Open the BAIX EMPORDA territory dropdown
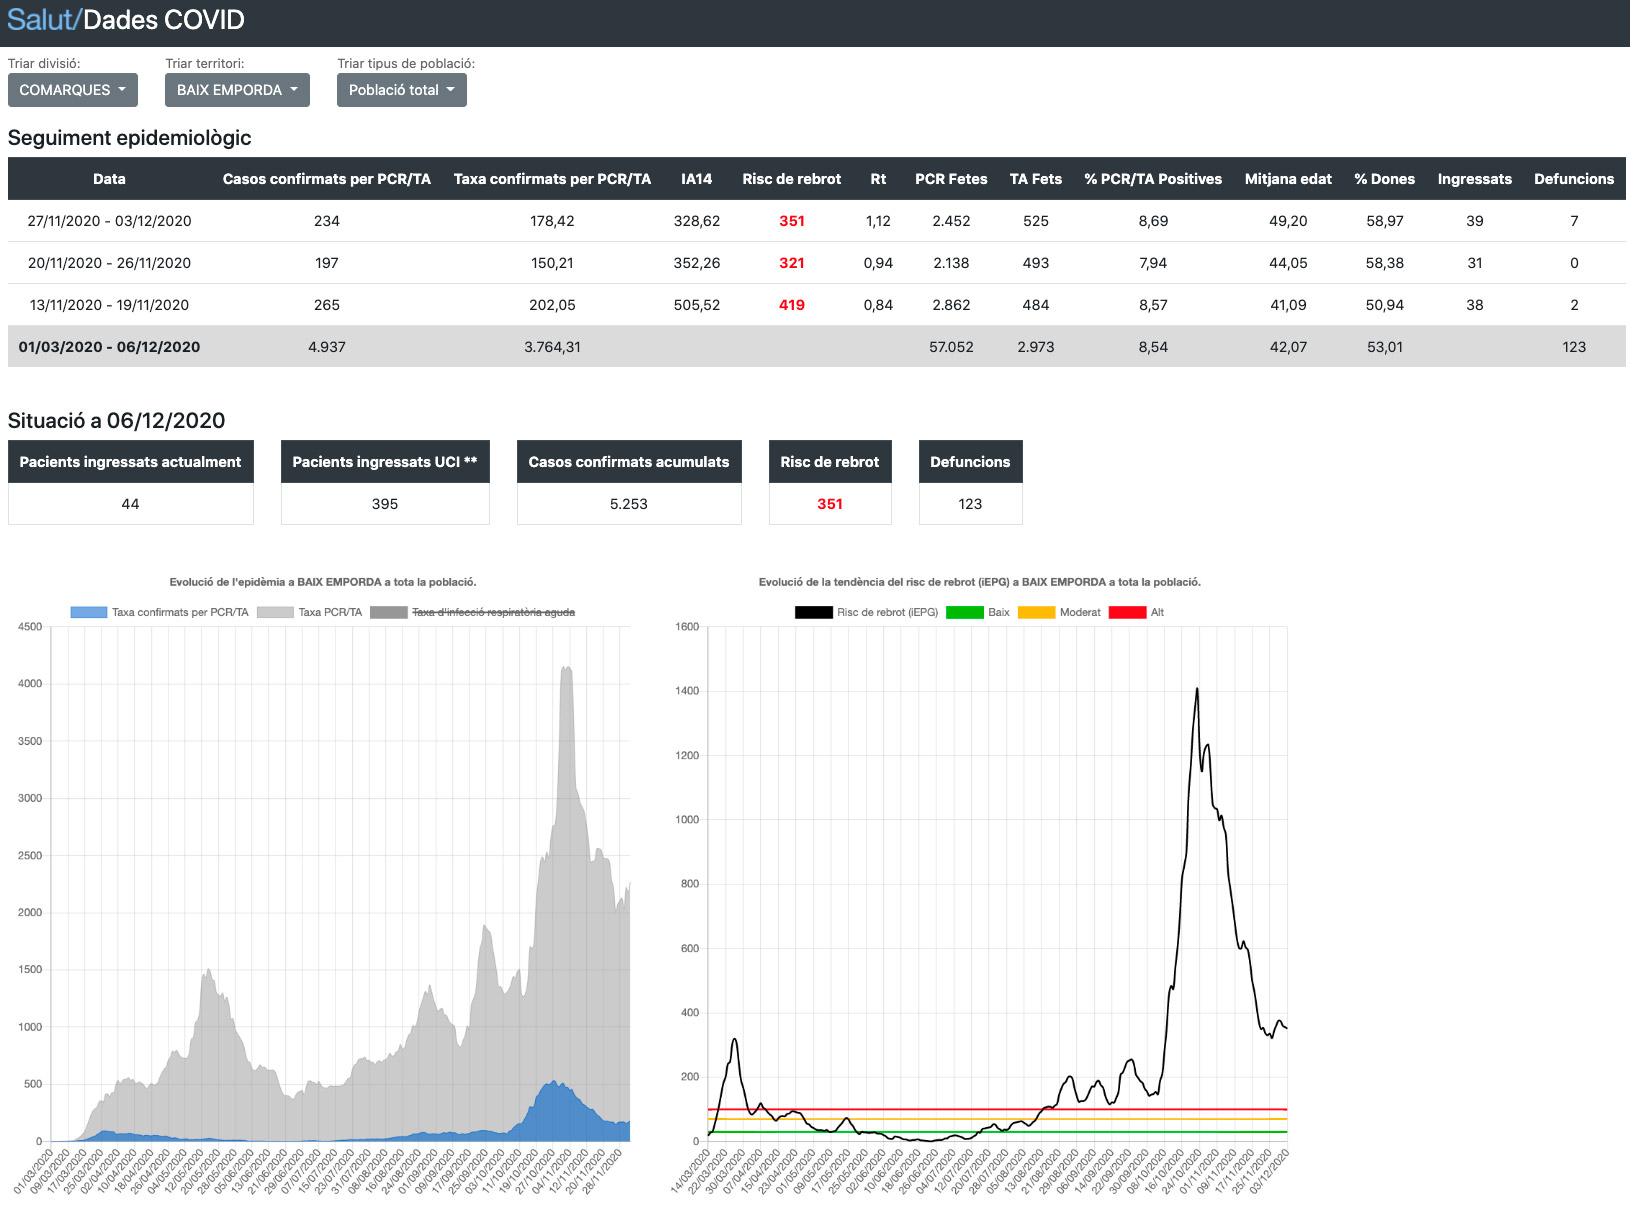Viewport: 1630px width, 1207px height. point(237,90)
